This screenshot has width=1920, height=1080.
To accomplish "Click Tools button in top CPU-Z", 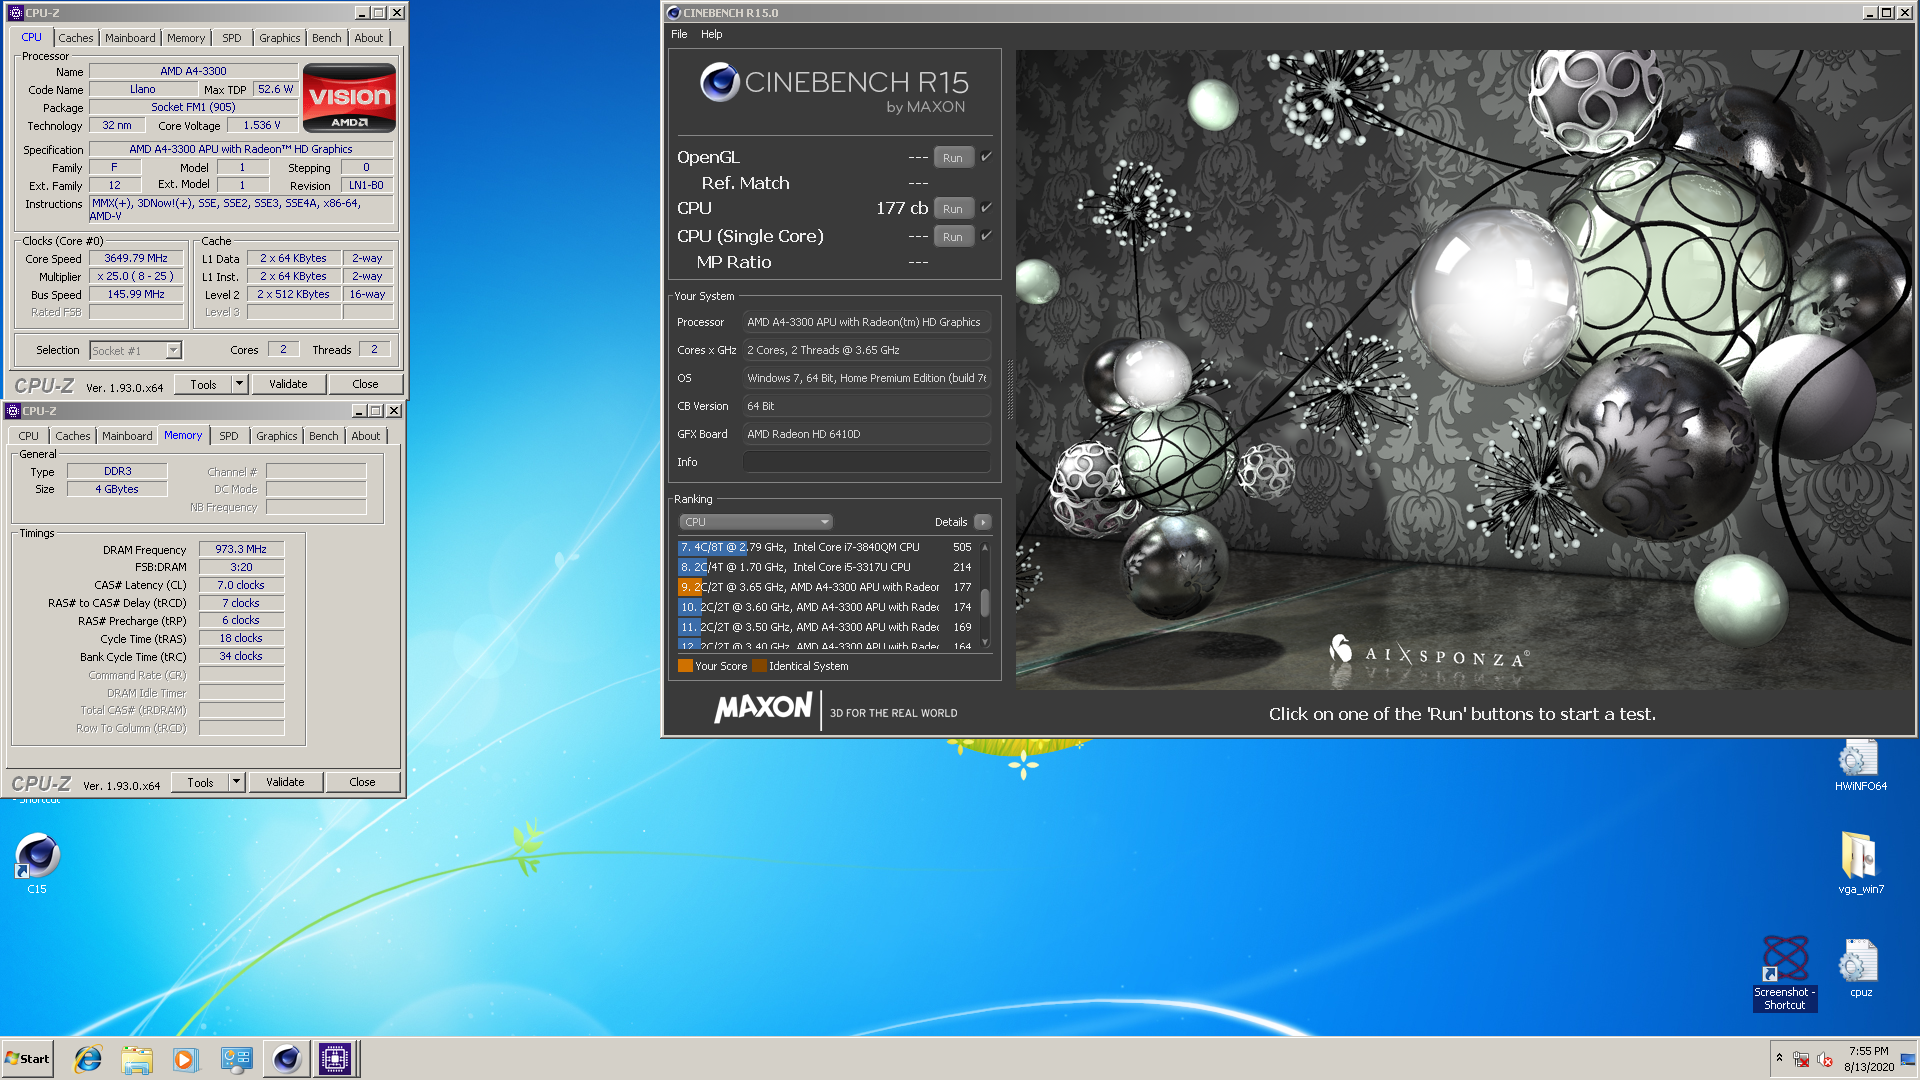I will point(203,384).
